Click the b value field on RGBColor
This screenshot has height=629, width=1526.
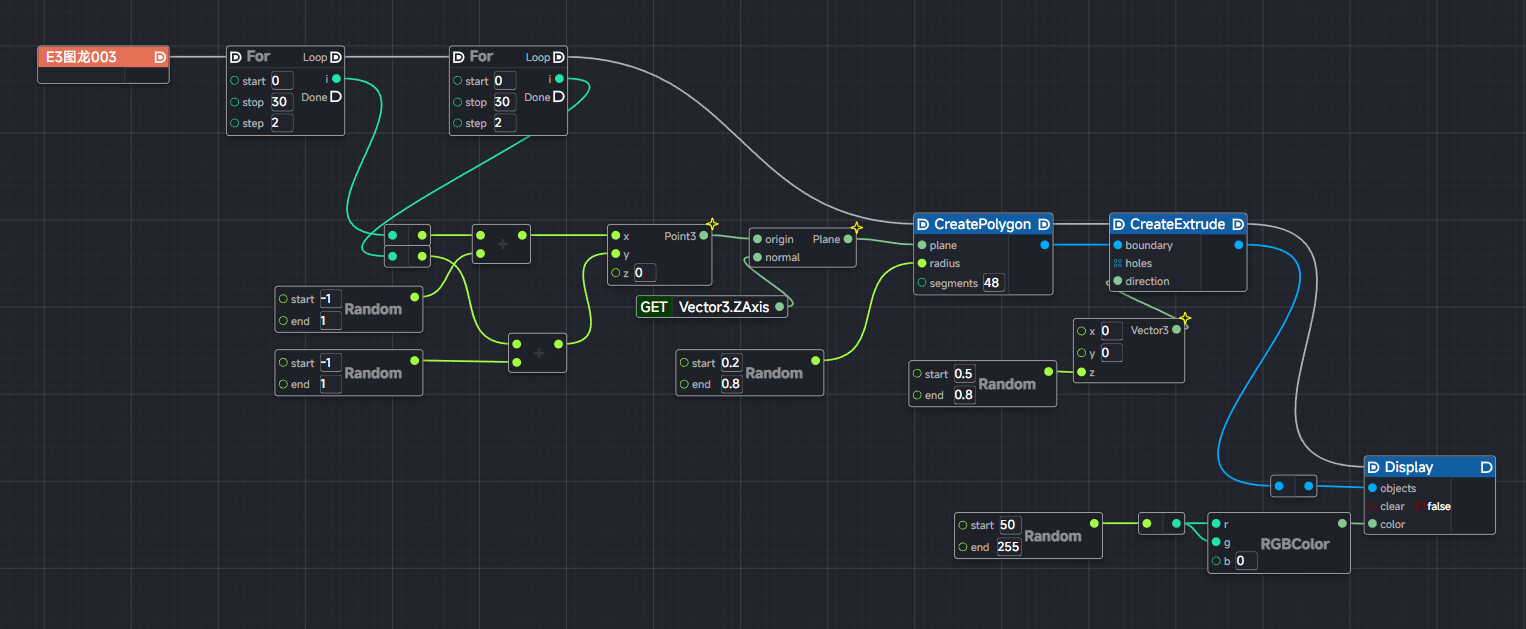[x=1245, y=561]
